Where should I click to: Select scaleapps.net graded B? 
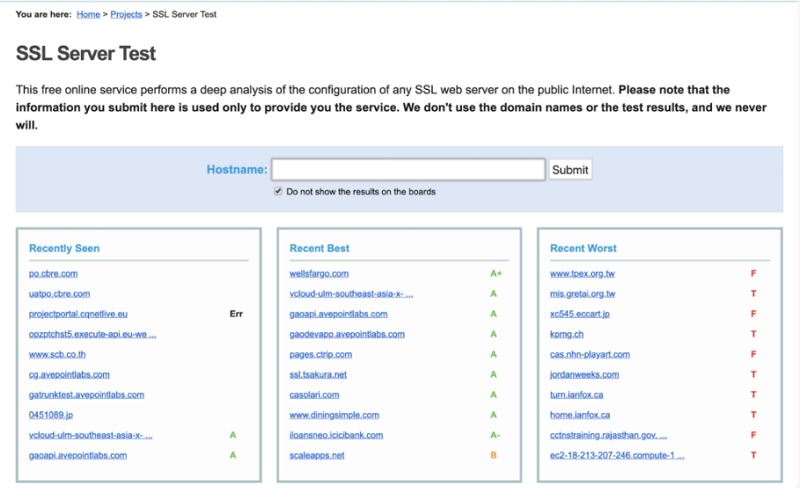pyautogui.click(x=317, y=455)
